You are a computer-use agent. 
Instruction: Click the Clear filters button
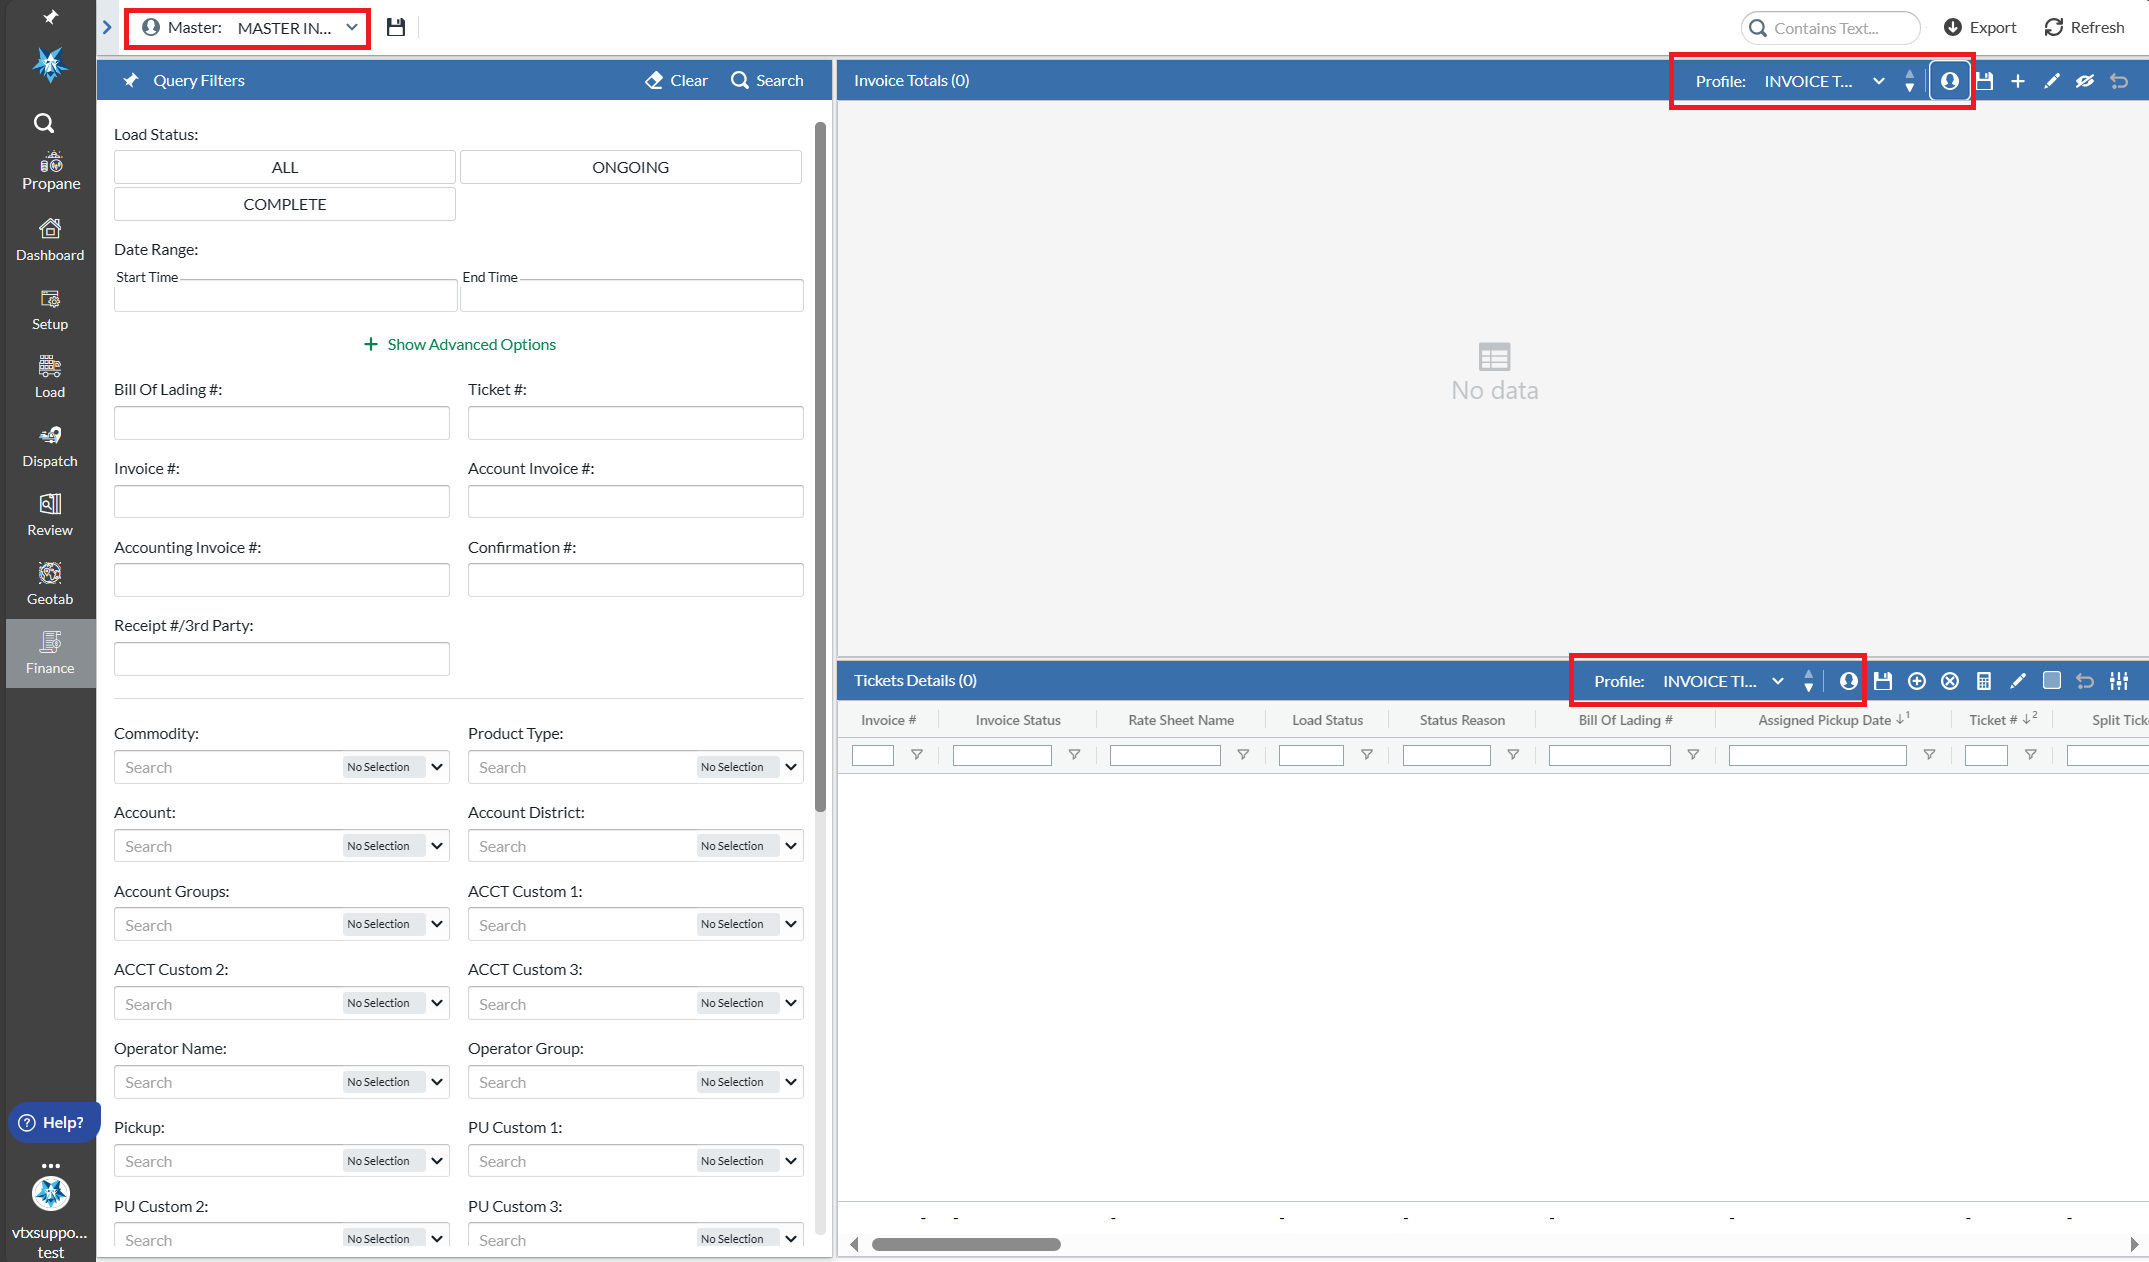tap(676, 80)
